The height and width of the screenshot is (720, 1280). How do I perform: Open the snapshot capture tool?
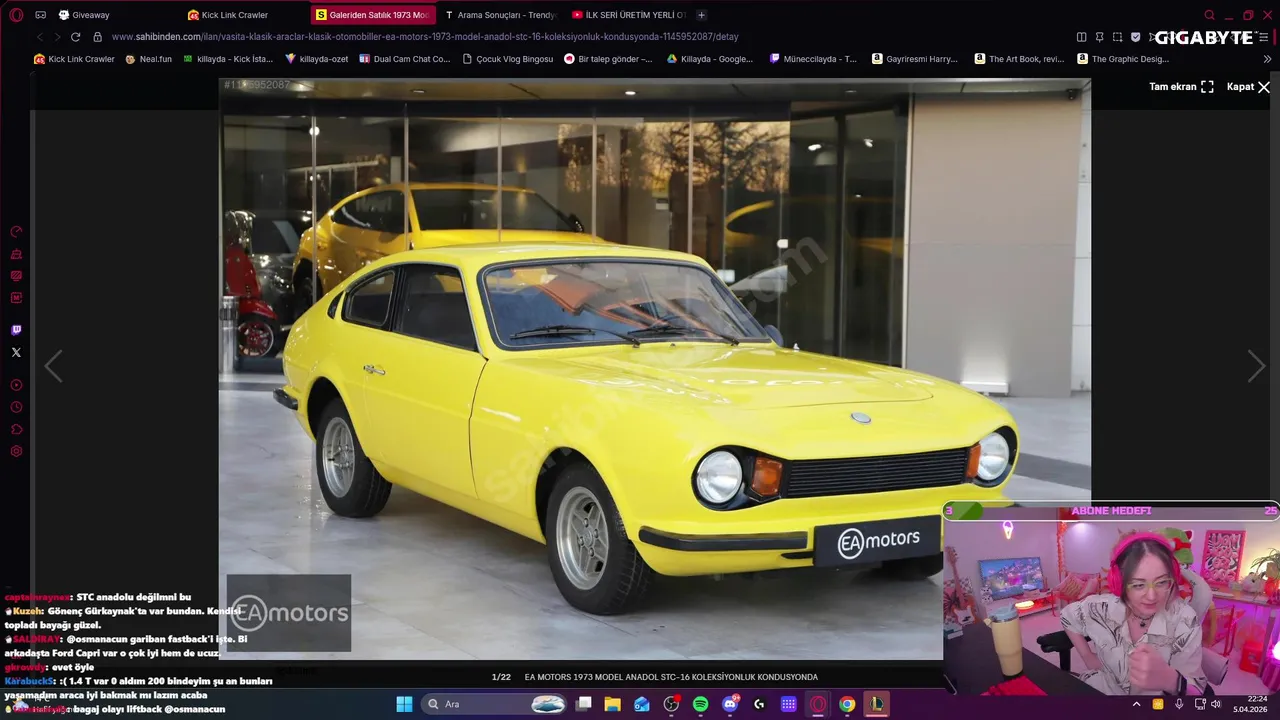click(1117, 37)
